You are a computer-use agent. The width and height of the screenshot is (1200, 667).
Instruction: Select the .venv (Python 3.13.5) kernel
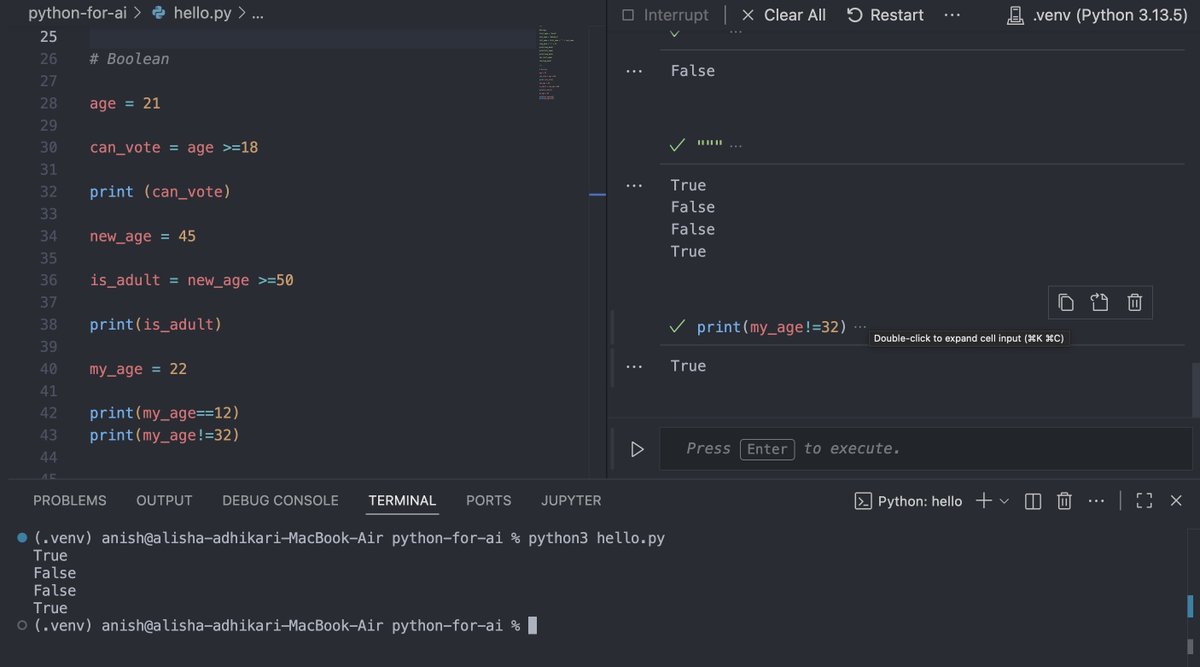[1098, 15]
